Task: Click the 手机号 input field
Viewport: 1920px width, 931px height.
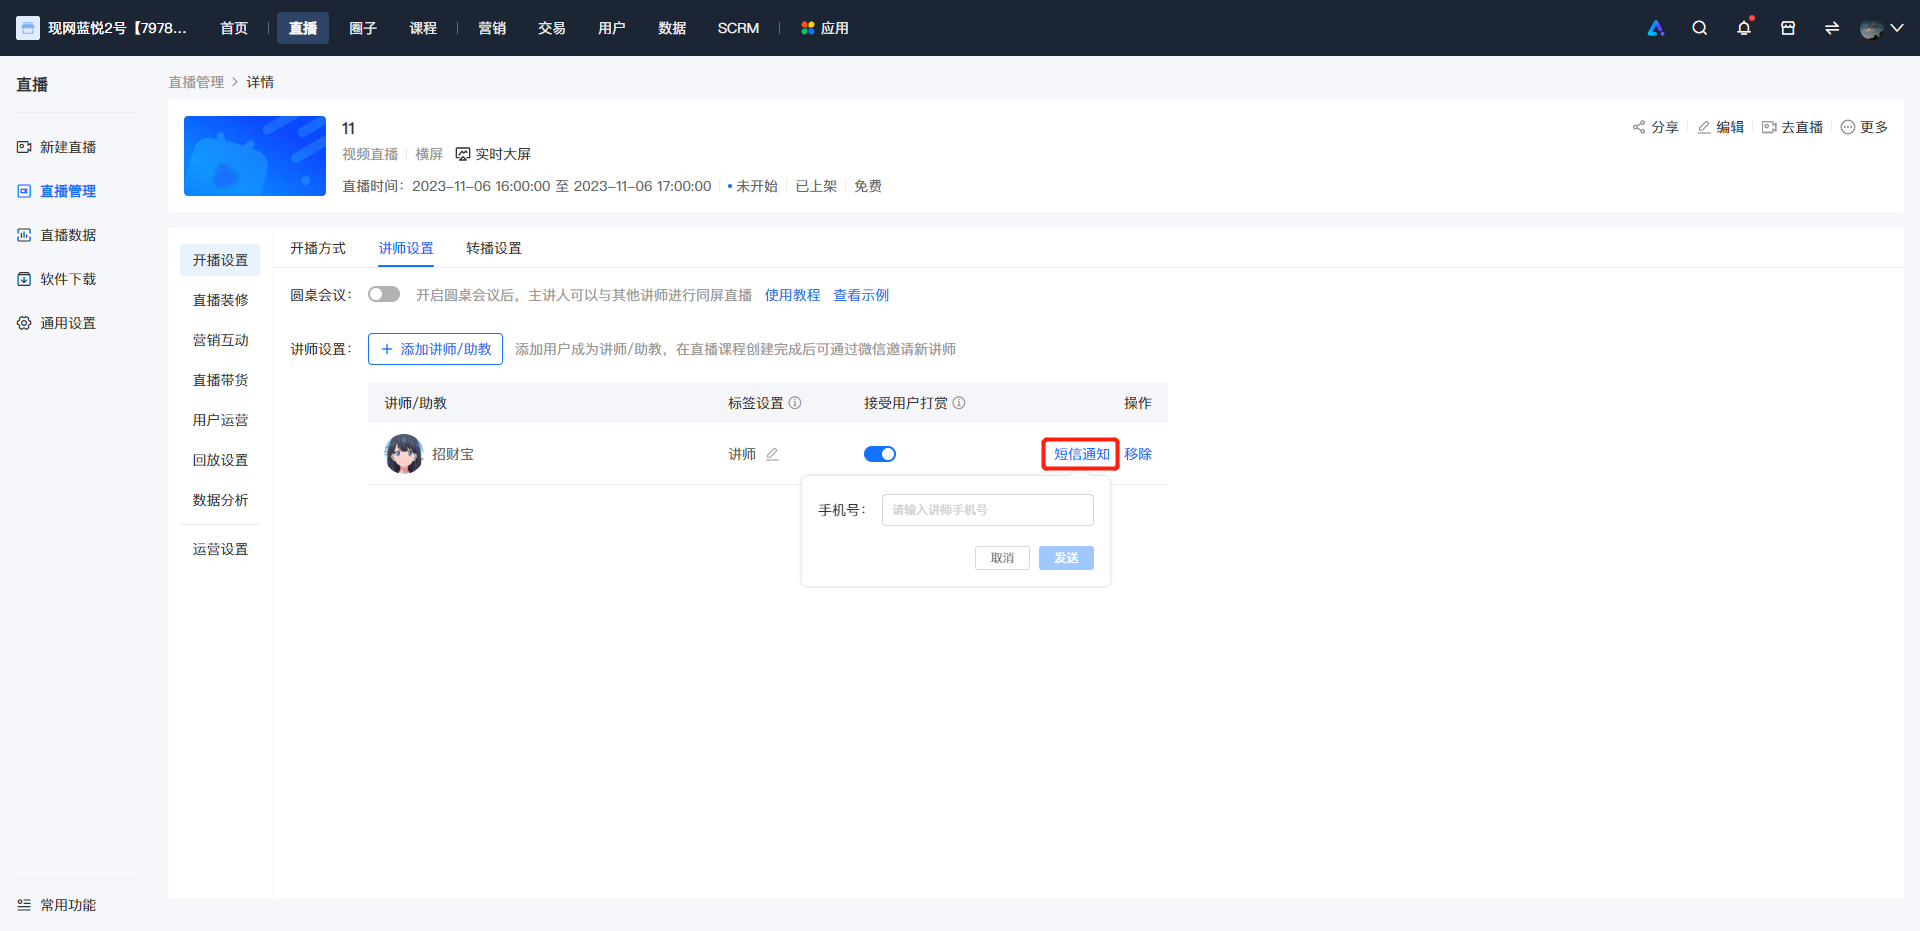Action: tap(988, 510)
